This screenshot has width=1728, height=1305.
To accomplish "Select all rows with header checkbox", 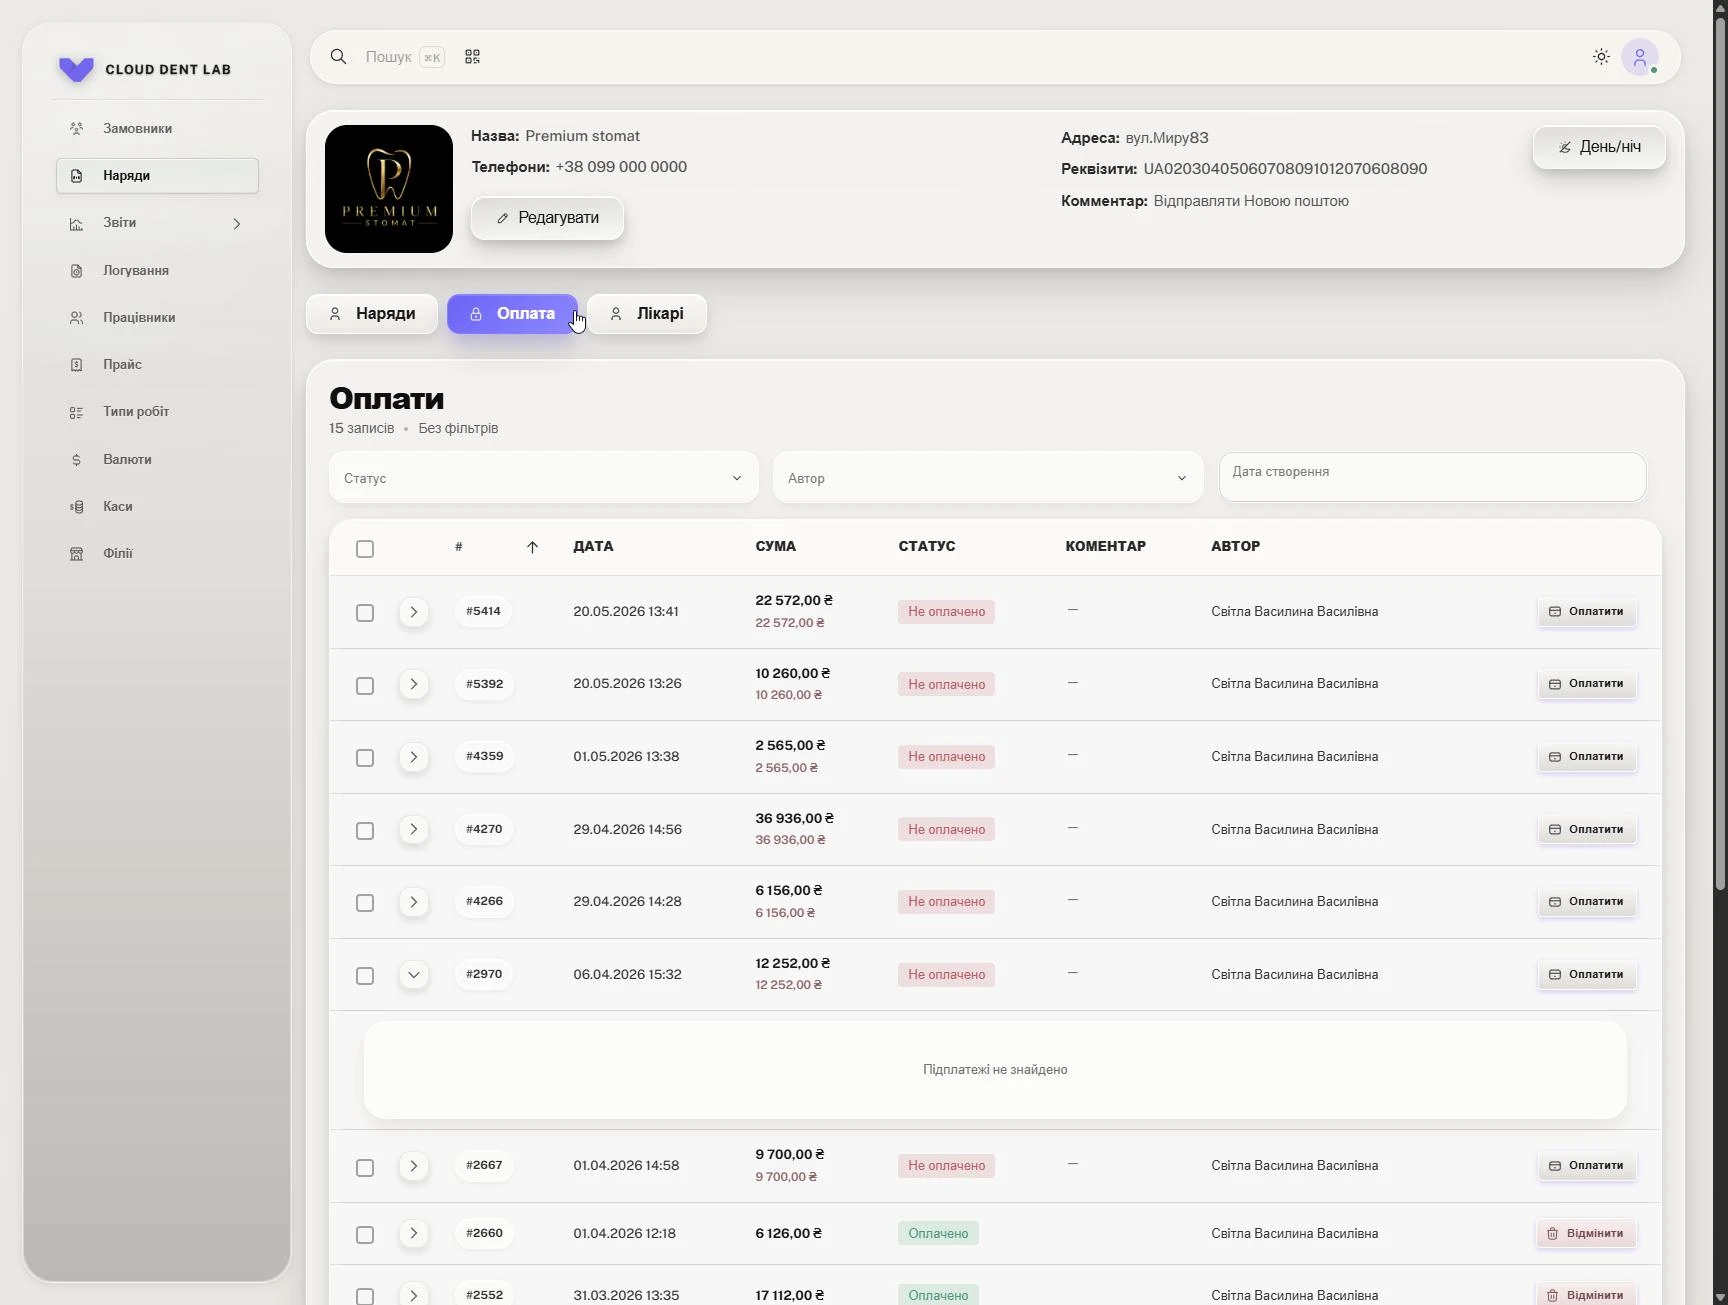I will pyautogui.click(x=365, y=549).
